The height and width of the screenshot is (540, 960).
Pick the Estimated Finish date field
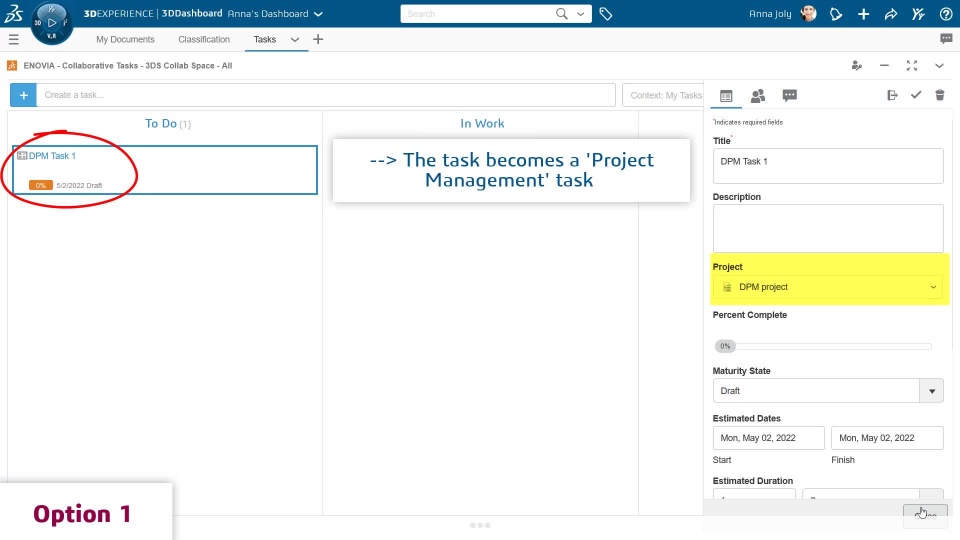[887, 438]
